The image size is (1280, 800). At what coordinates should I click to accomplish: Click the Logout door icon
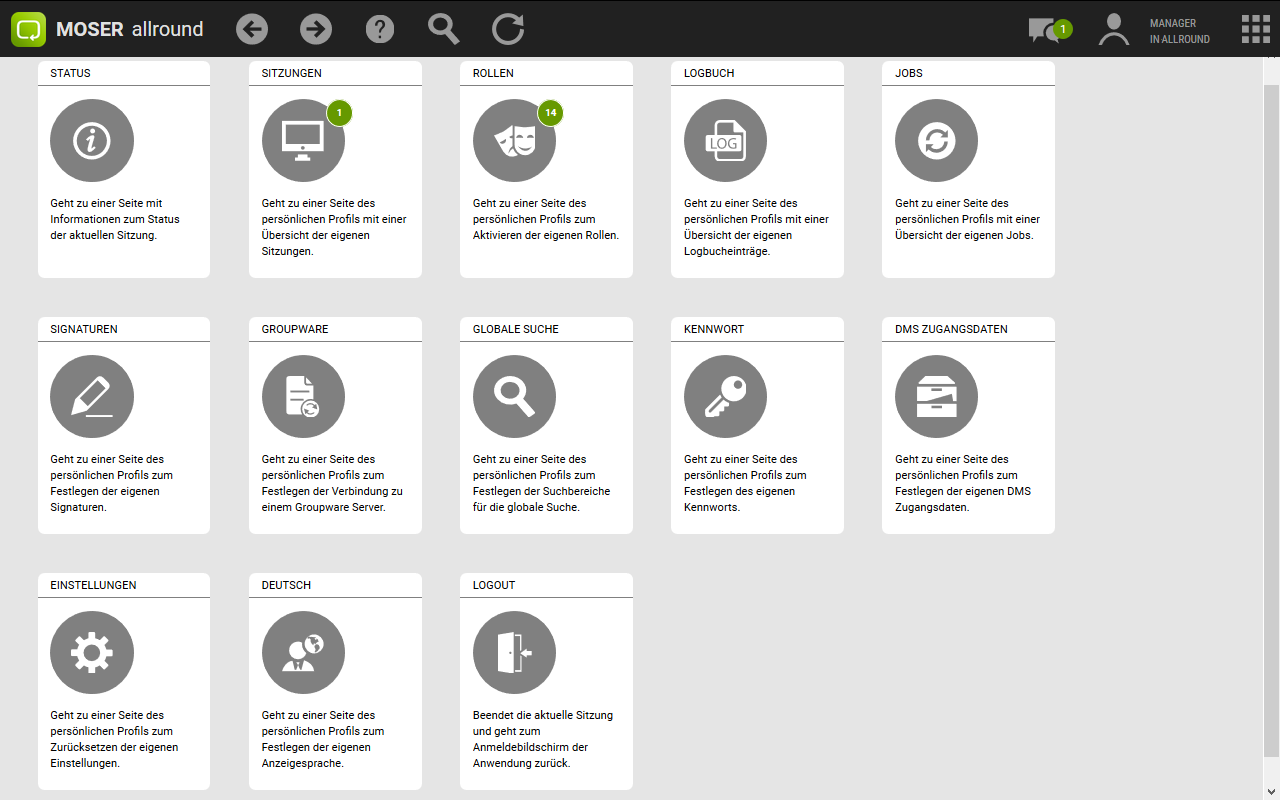(x=514, y=653)
